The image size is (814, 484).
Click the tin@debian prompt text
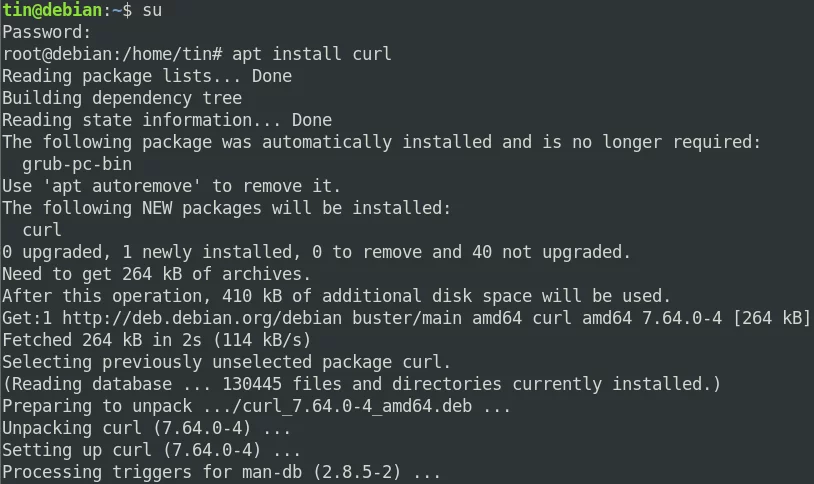click(x=52, y=10)
